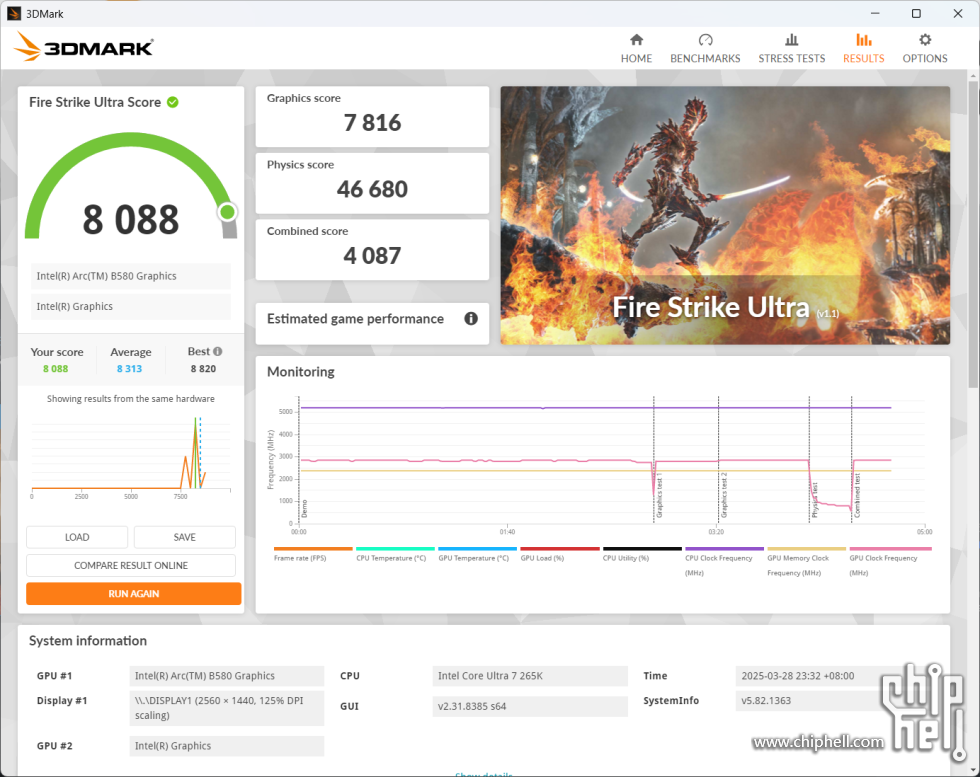This screenshot has width=980, height=777.
Task: Open the Options tab
Action: point(924,49)
